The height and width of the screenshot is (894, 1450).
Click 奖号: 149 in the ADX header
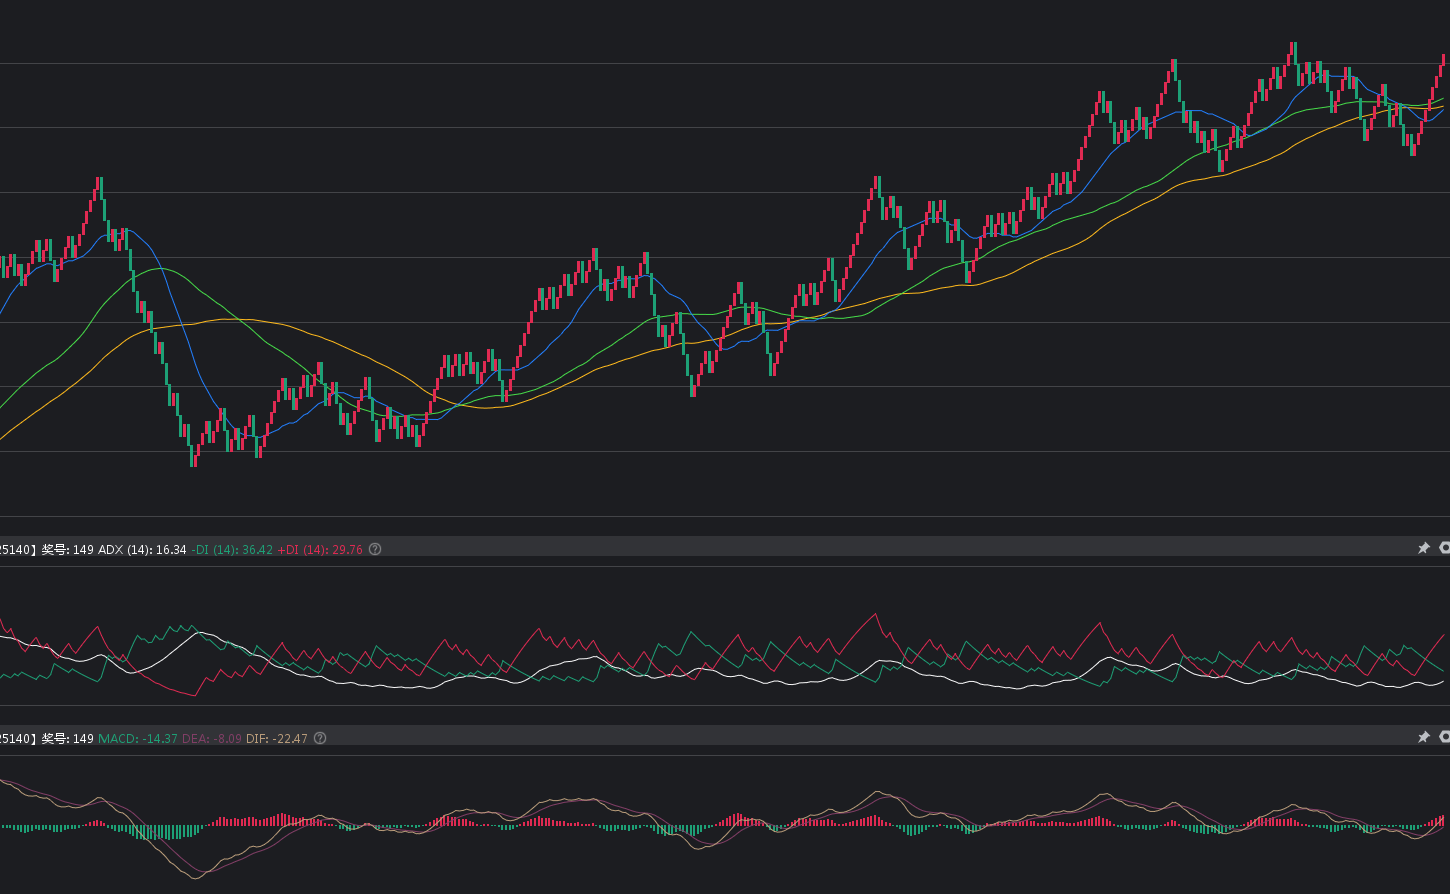[68, 549]
